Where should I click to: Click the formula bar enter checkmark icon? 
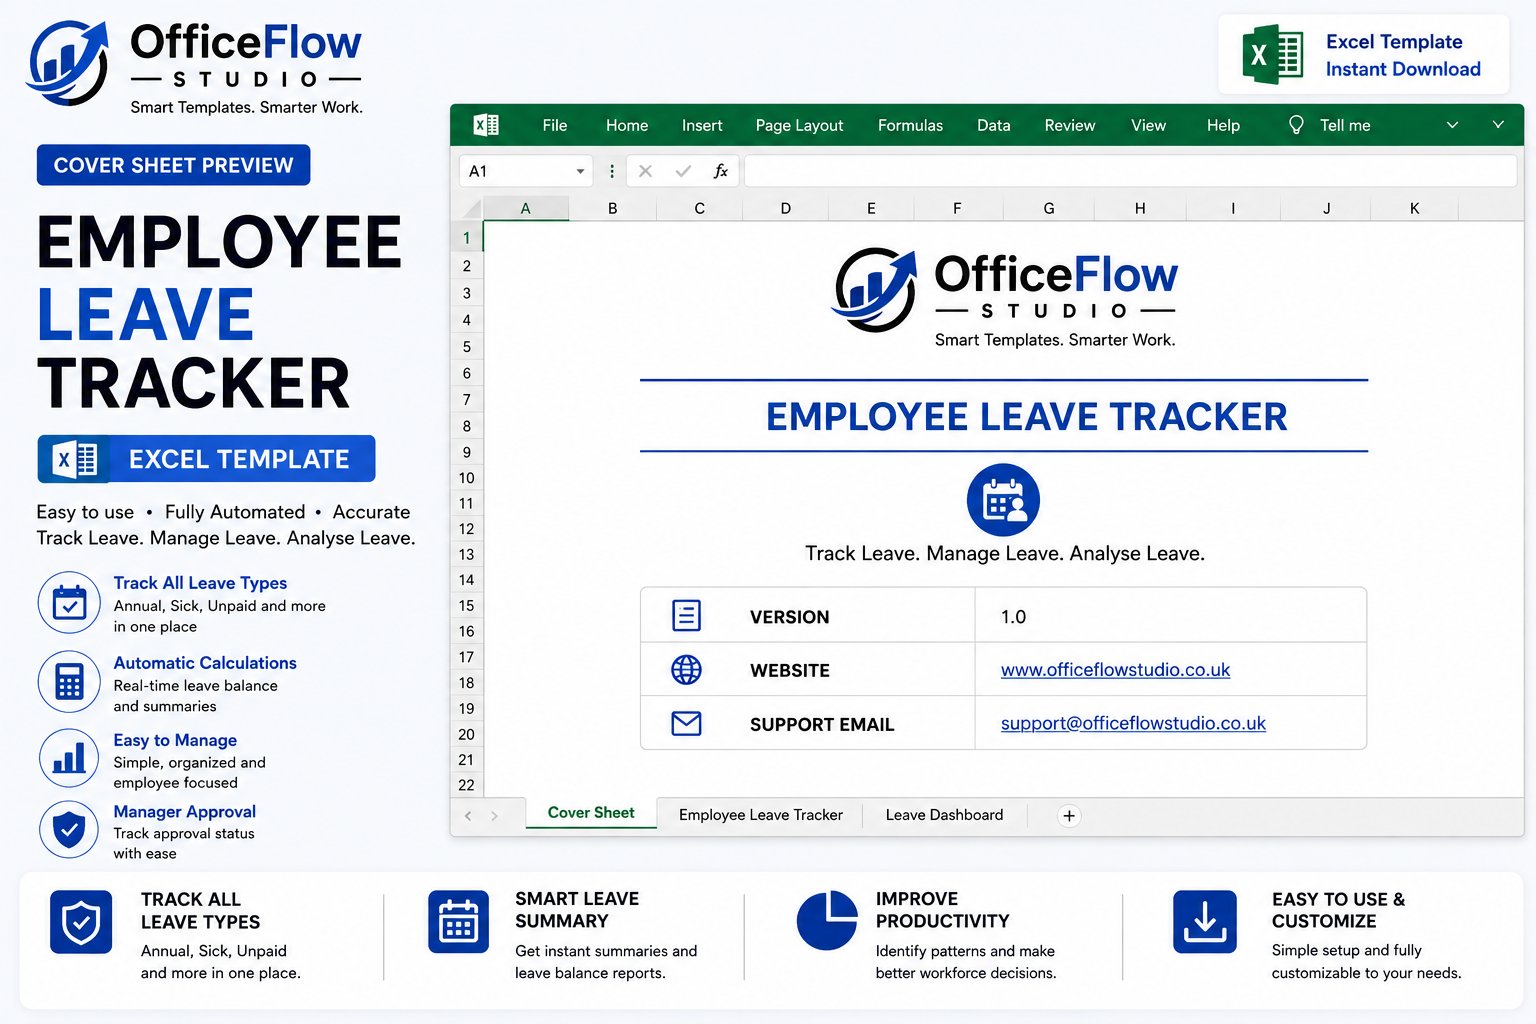click(x=683, y=171)
